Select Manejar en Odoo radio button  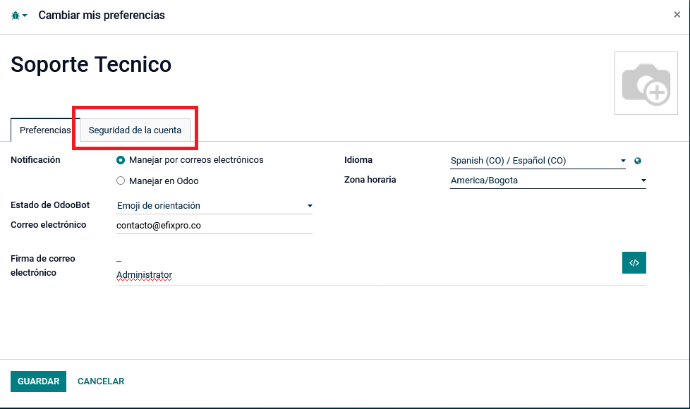121,180
